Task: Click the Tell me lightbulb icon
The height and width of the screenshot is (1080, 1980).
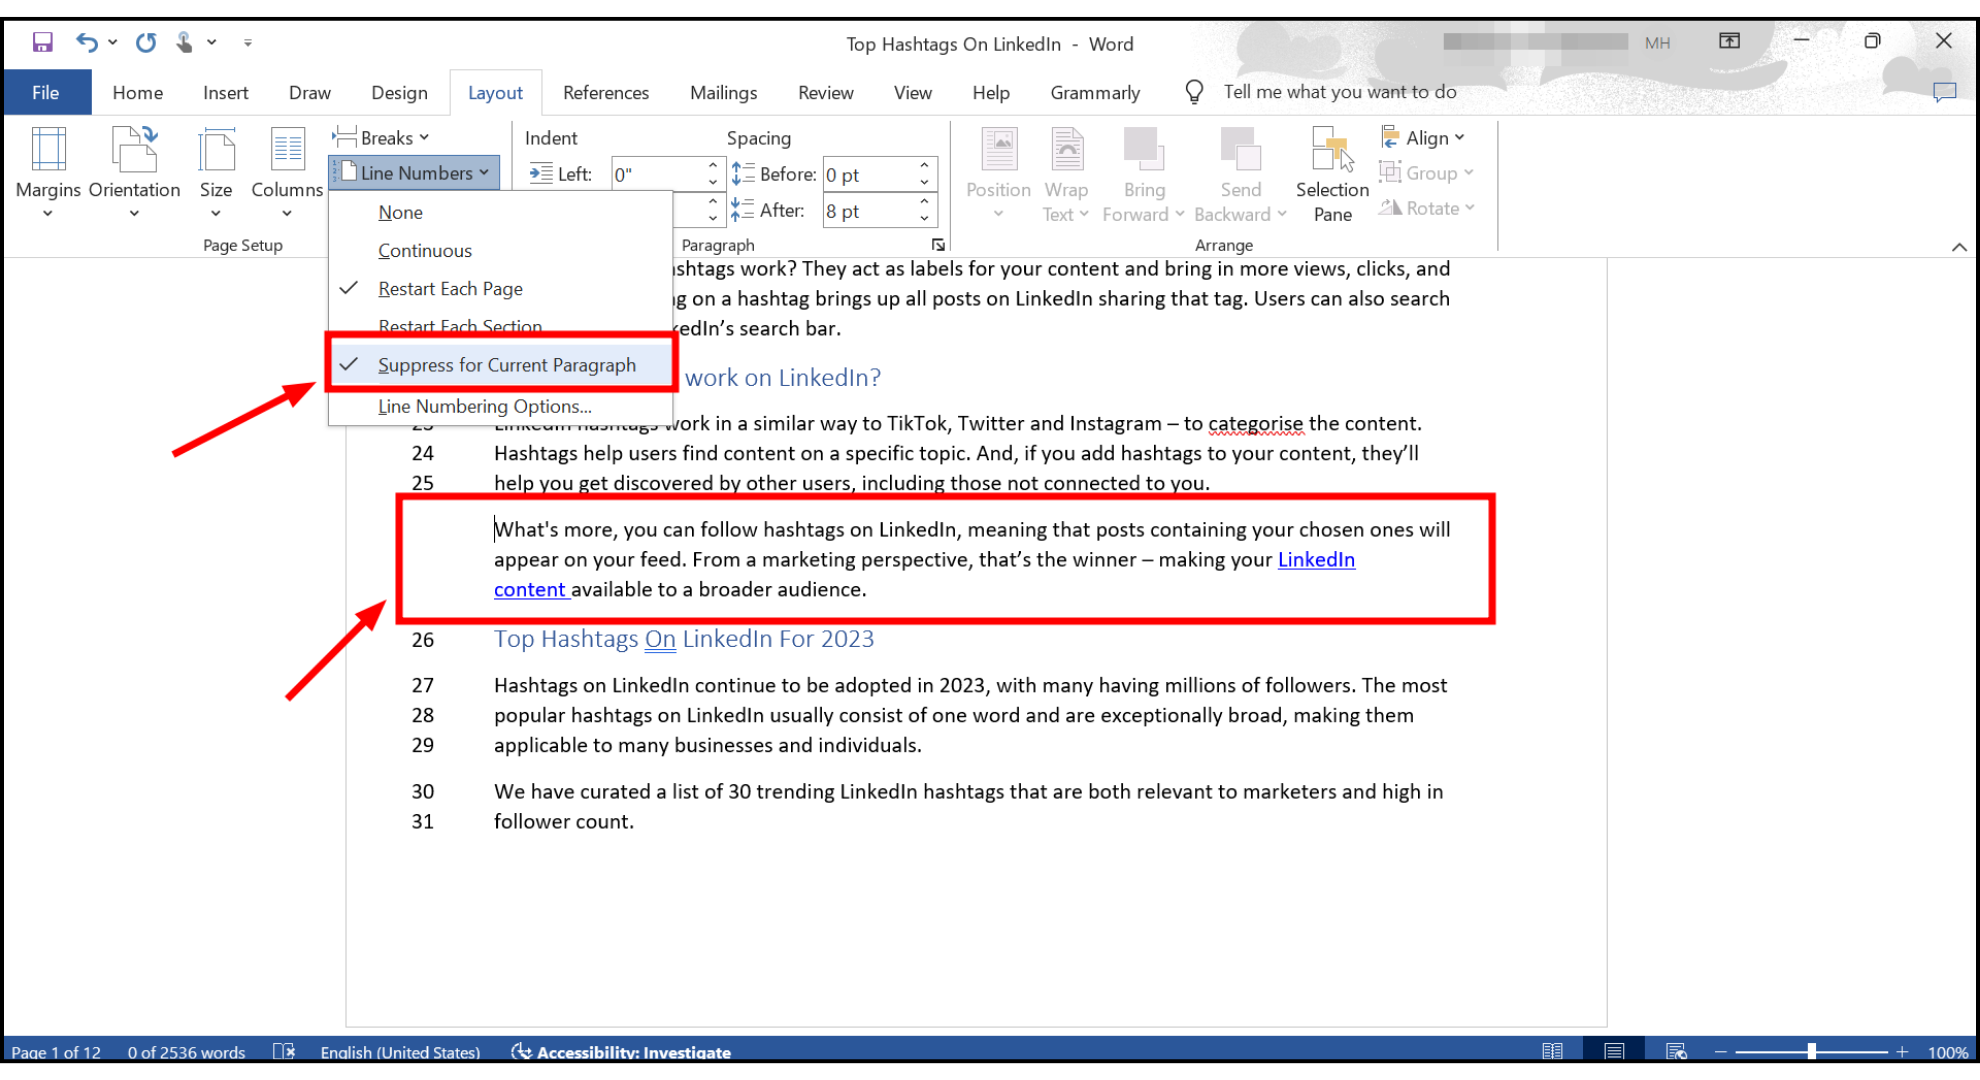Action: (x=1194, y=92)
